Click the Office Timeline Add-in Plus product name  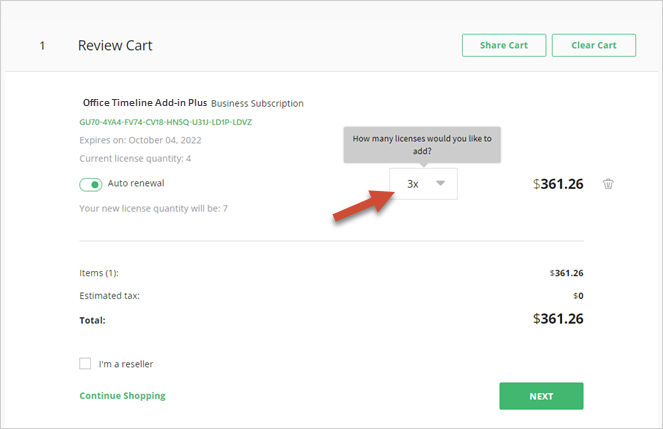click(144, 103)
